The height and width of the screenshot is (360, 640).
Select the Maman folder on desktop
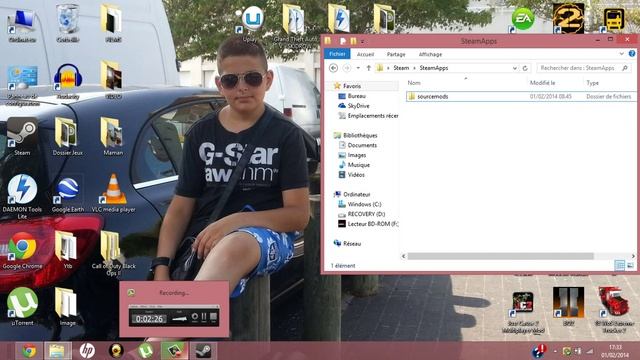[113, 137]
